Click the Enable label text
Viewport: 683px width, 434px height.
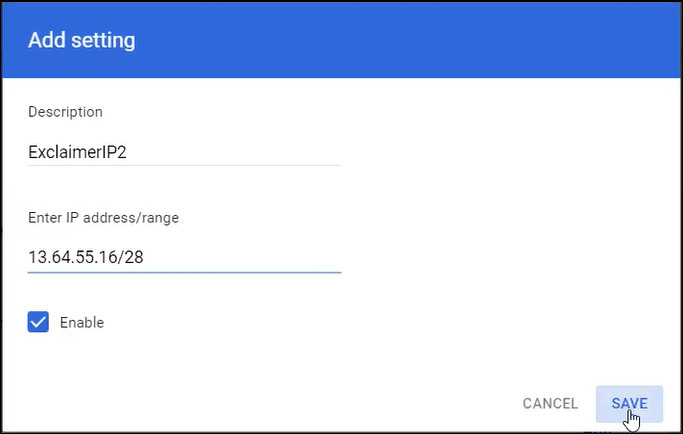pos(82,322)
